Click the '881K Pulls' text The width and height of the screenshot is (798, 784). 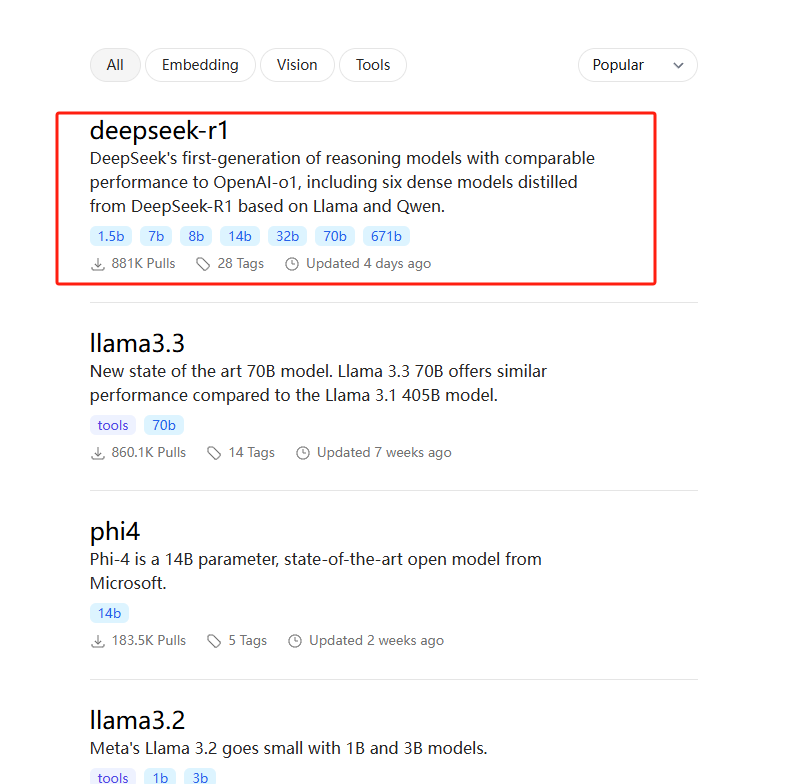pyautogui.click(x=144, y=264)
